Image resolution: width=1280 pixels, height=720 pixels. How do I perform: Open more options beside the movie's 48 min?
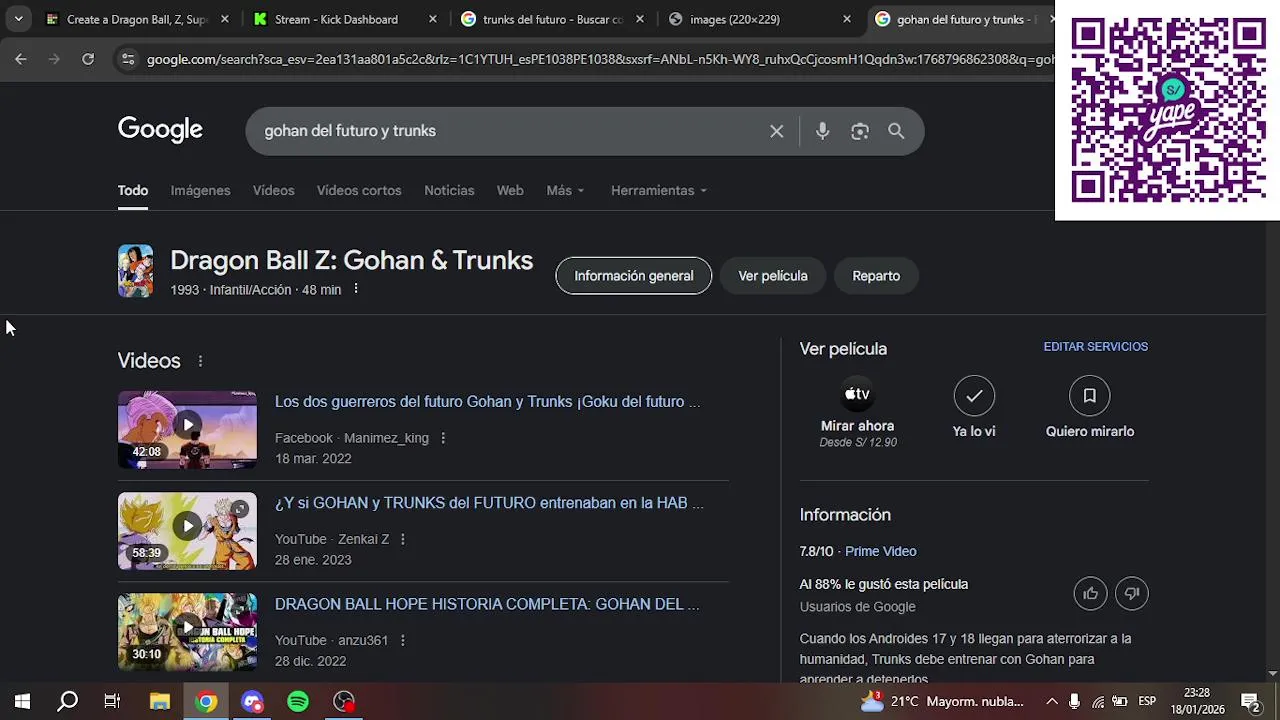tap(355, 289)
